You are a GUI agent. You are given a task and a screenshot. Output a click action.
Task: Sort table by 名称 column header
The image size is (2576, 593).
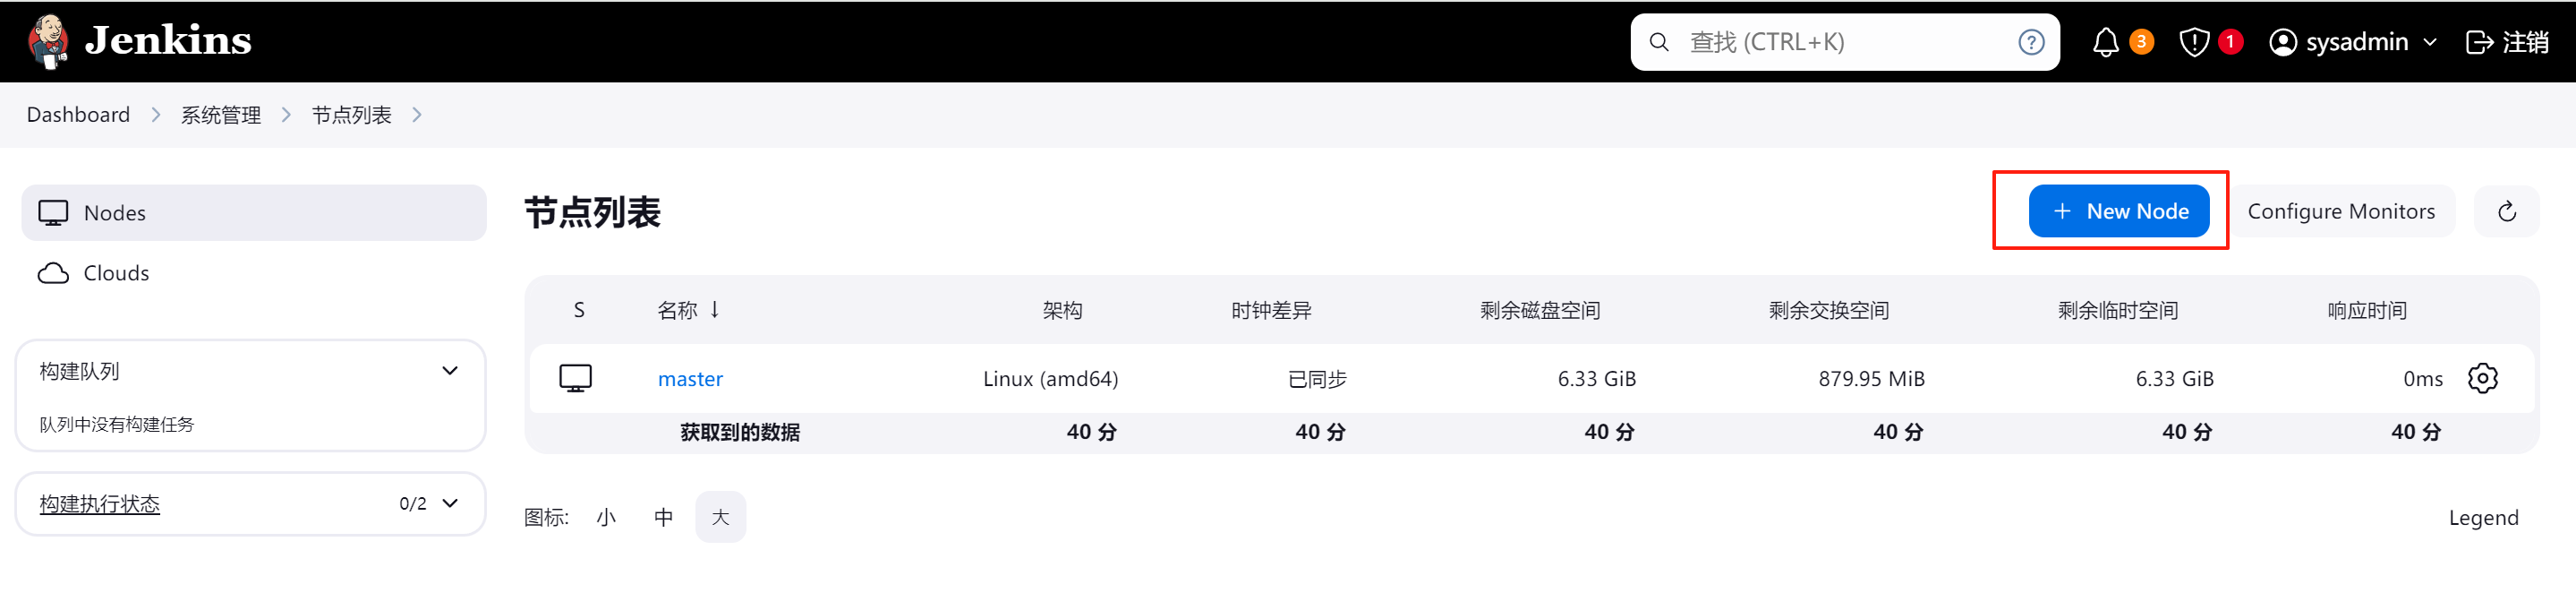point(678,311)
